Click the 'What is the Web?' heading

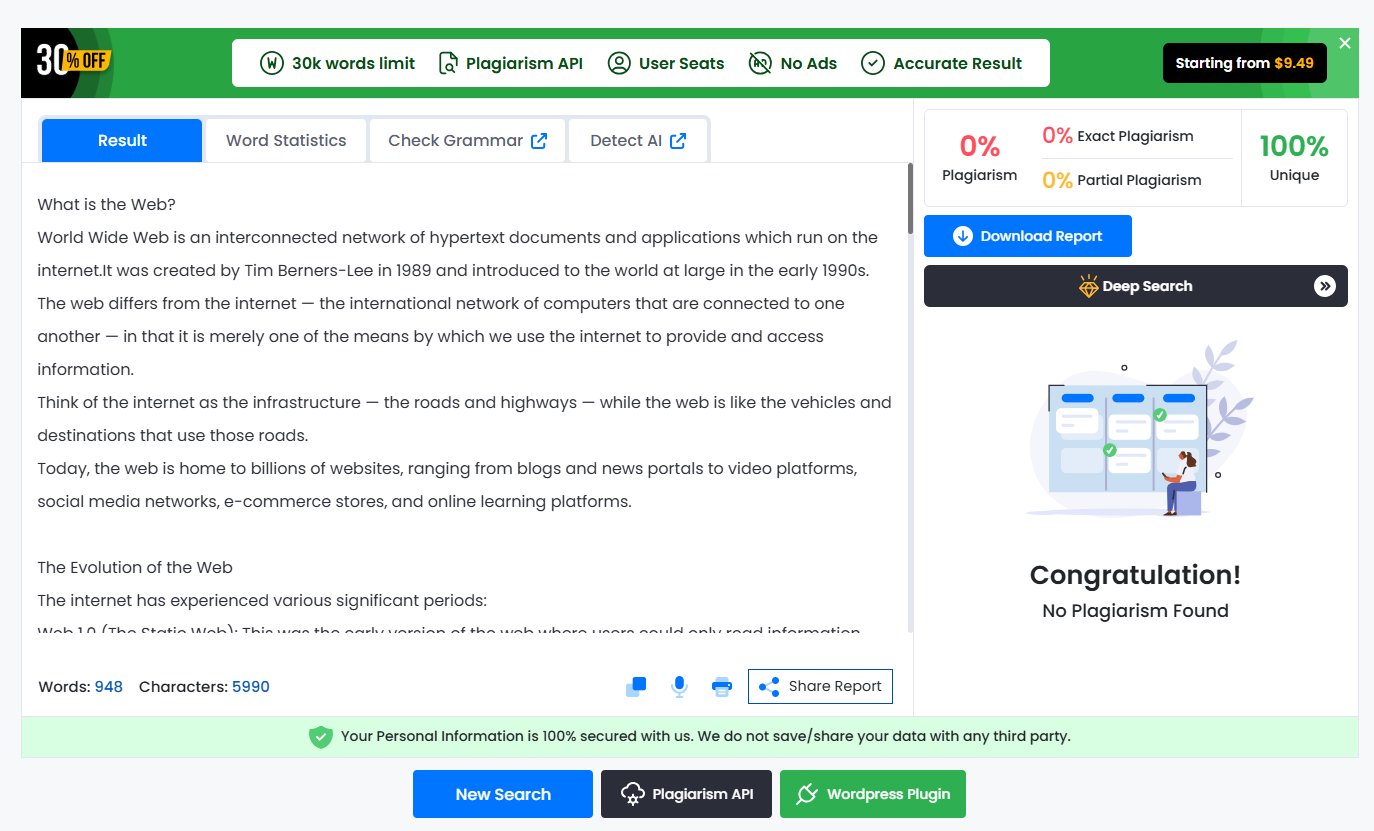point(107,204)
